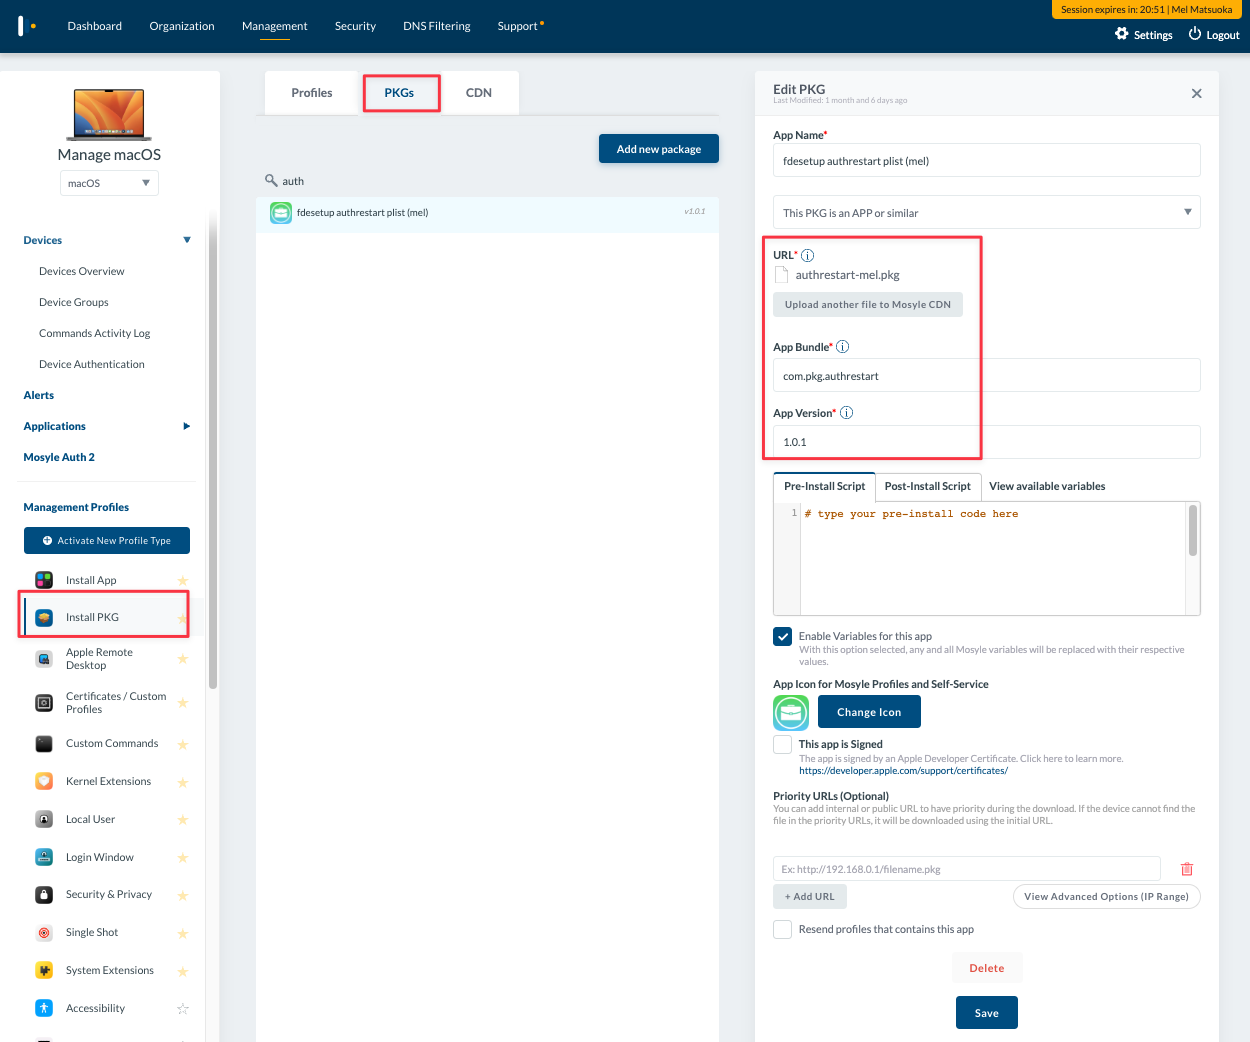Click the + Add URL button
Viewport: 1250px width, 1042px height.
point(810,896)
